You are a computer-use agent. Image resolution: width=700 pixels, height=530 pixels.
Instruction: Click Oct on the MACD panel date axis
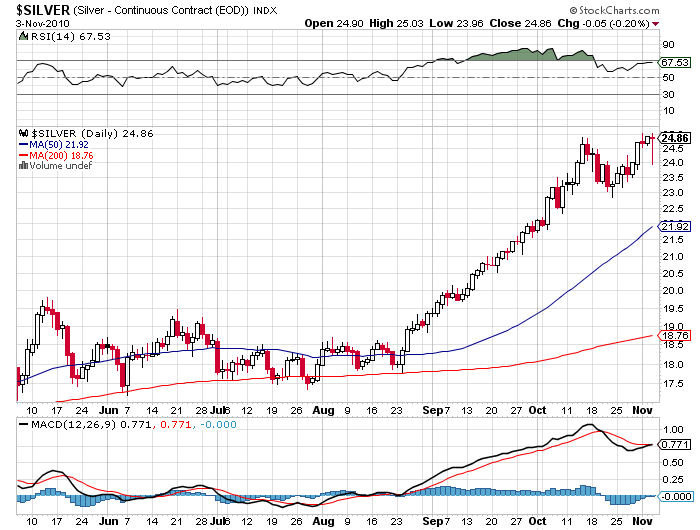pyautogui.click(x=537, y=521)
